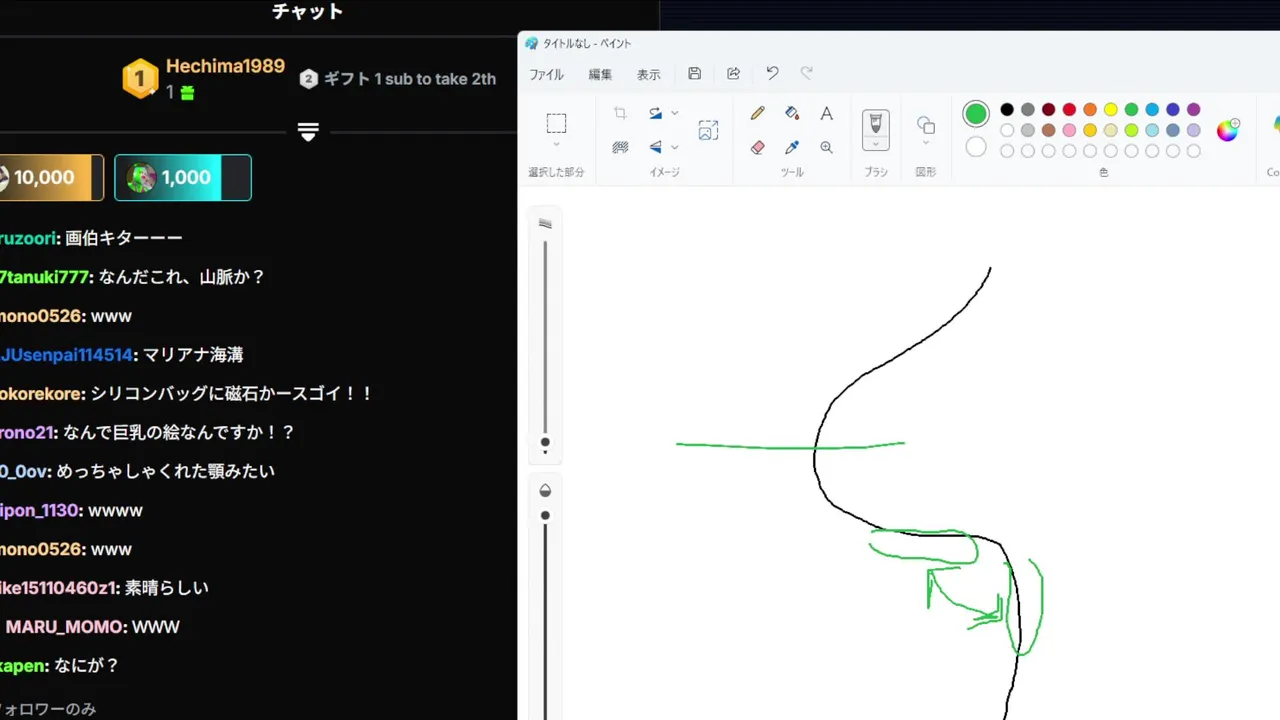Open the Edit colors wheel in Paint
Viewport: 1280px width, 720px height.
(1228, 130)
